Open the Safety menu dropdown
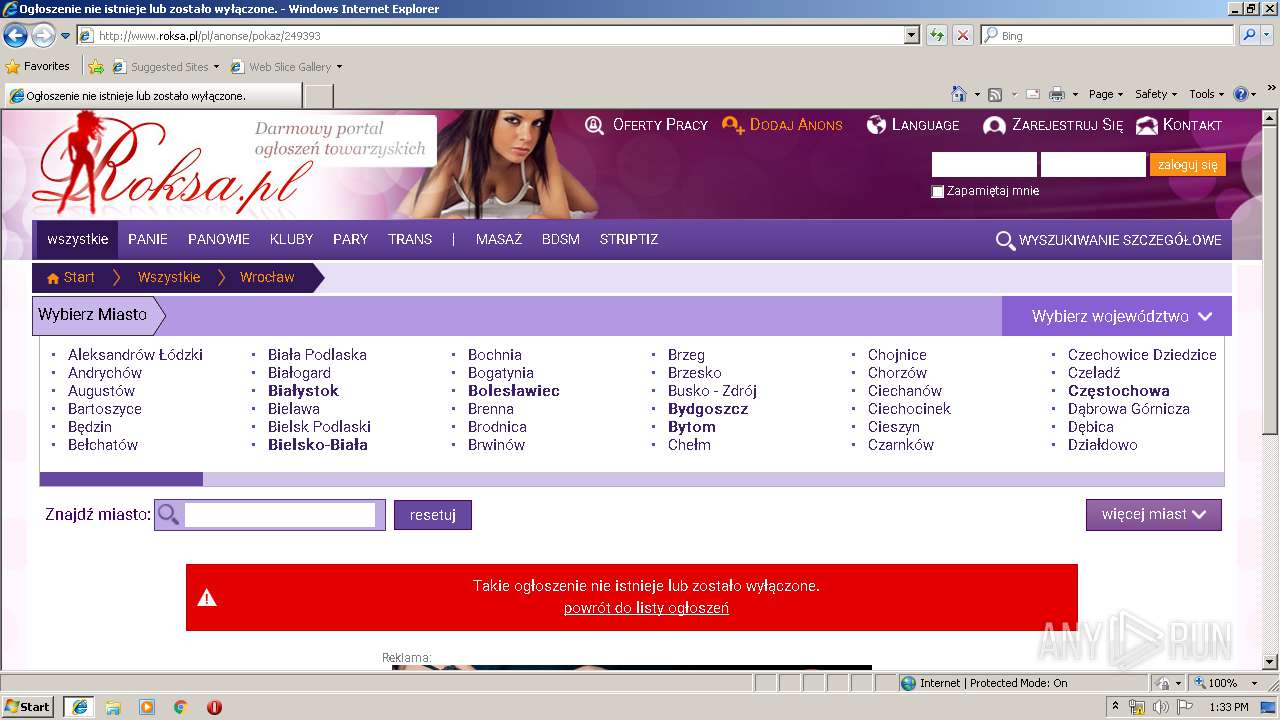This screenshot has height=720, width=1280. tap(1156, 94)
